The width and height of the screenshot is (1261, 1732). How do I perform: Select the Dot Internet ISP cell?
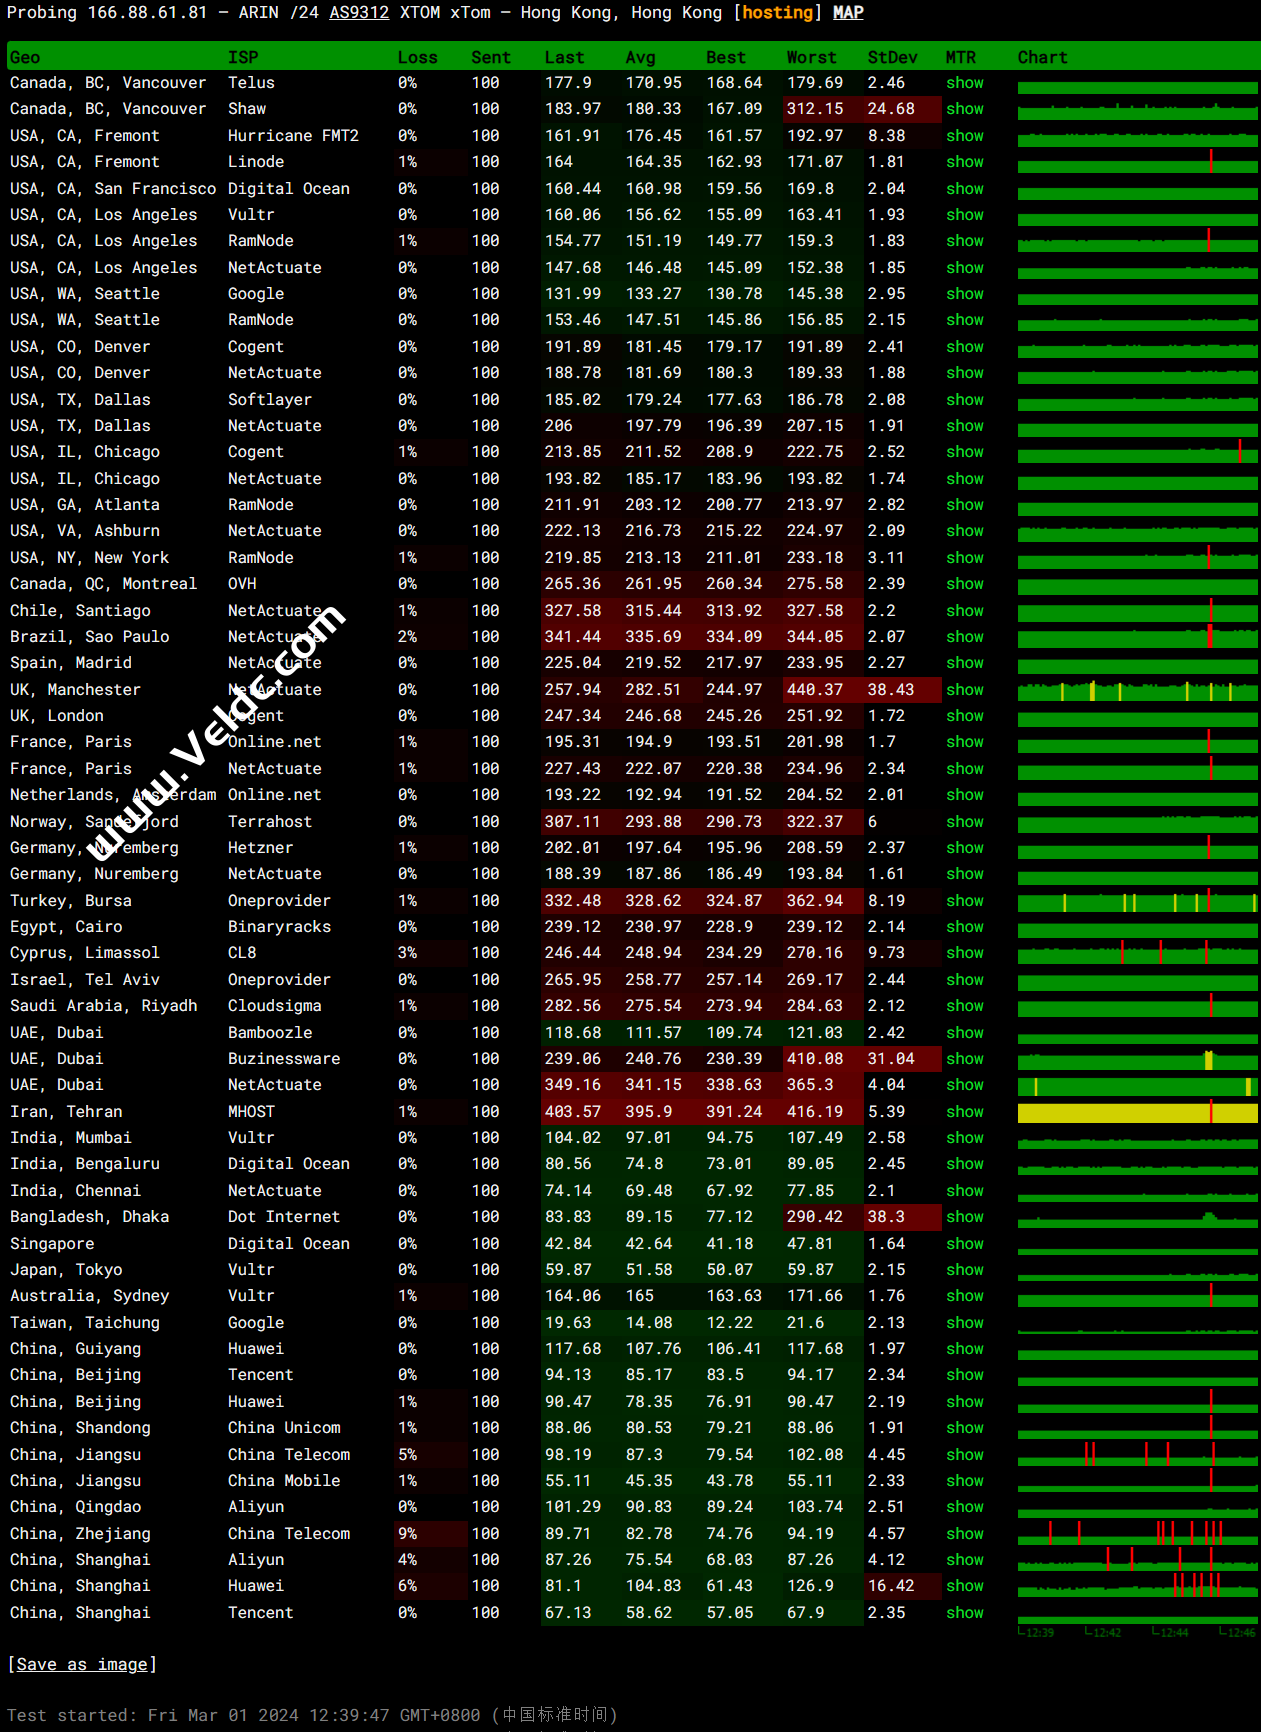pyautogui.click(x=284, y=1217)
